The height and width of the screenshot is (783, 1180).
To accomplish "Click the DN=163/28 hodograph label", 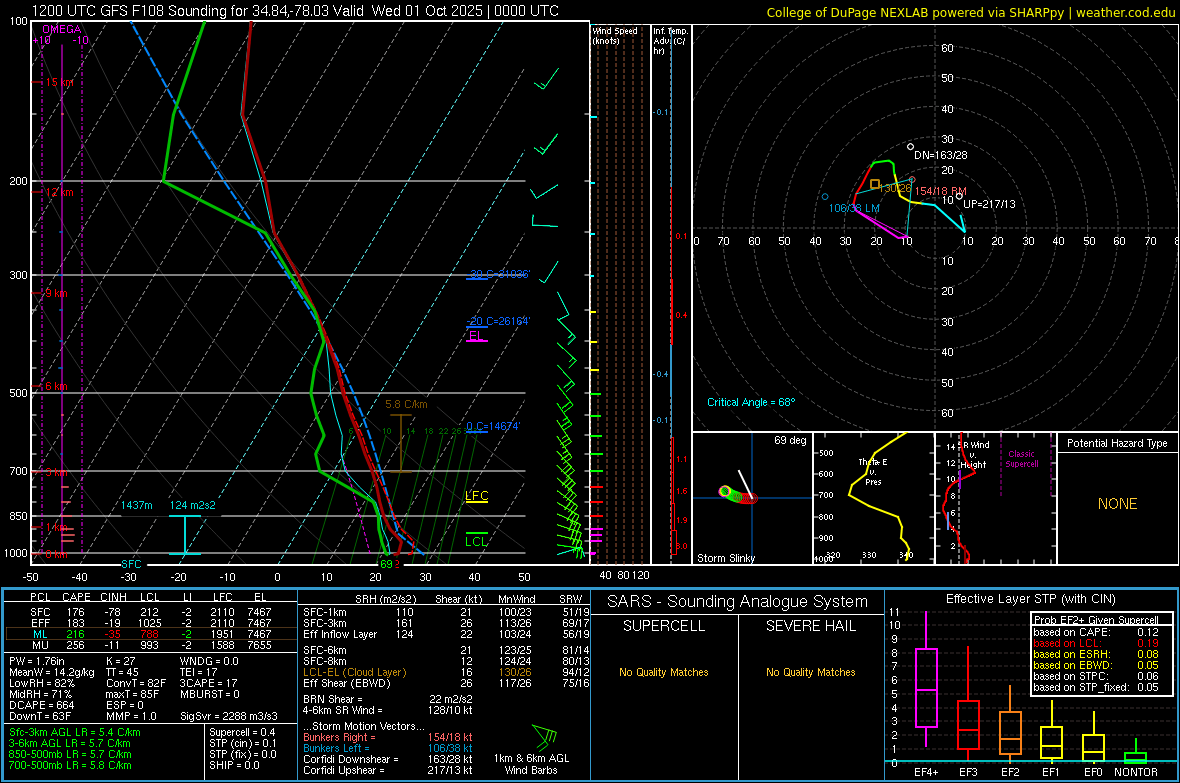I will point(941,155).
